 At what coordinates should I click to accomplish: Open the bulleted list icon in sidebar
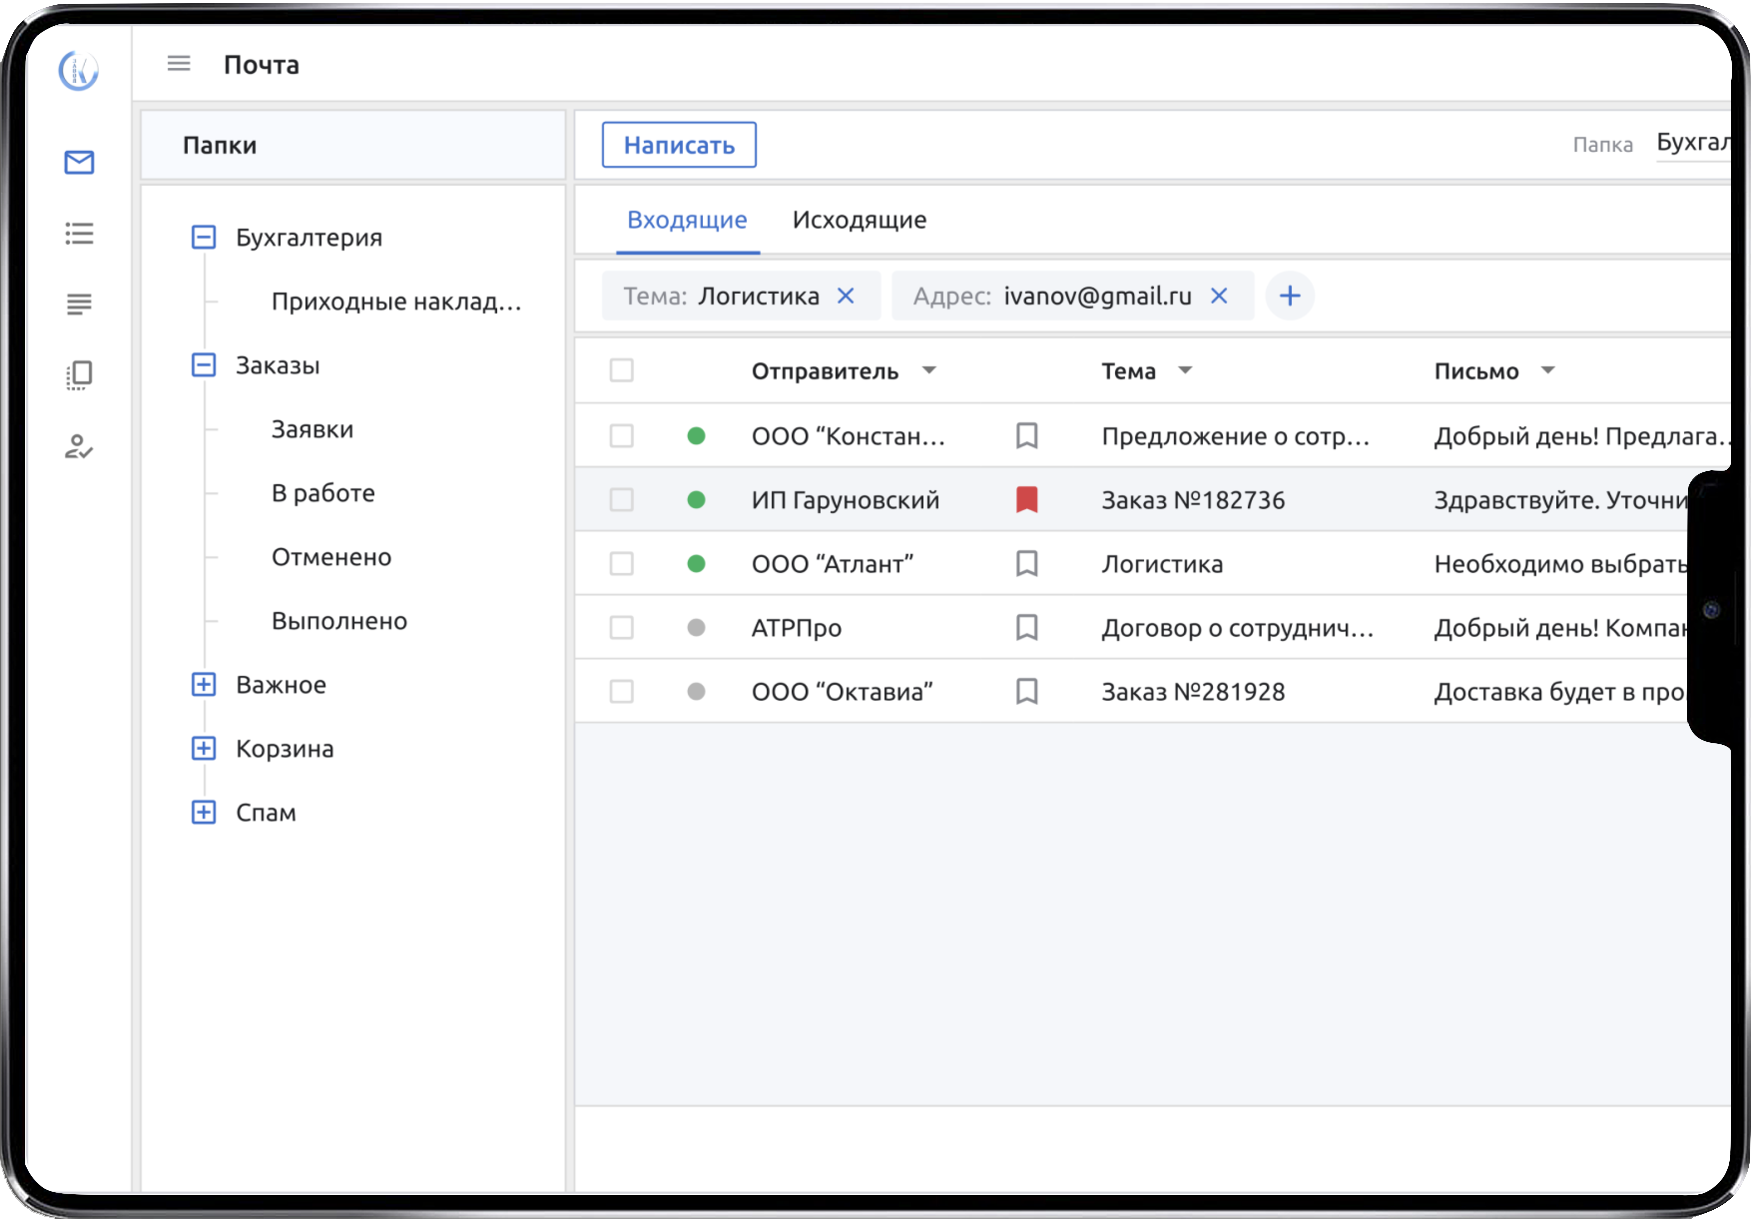tap(79, 234)
